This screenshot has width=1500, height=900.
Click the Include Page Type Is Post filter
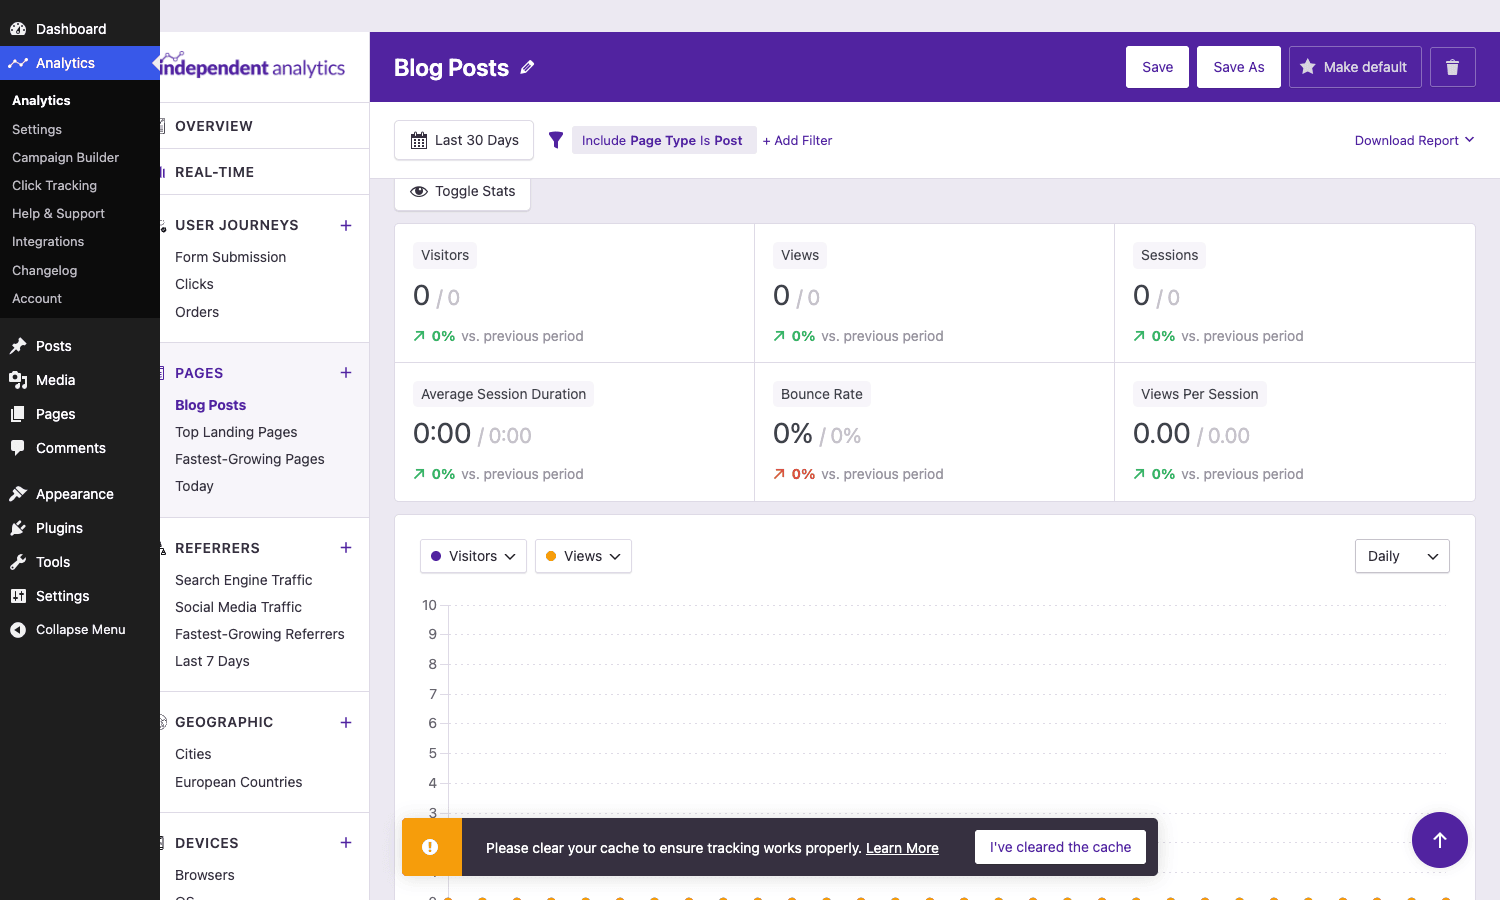click(x=663, y=140)
